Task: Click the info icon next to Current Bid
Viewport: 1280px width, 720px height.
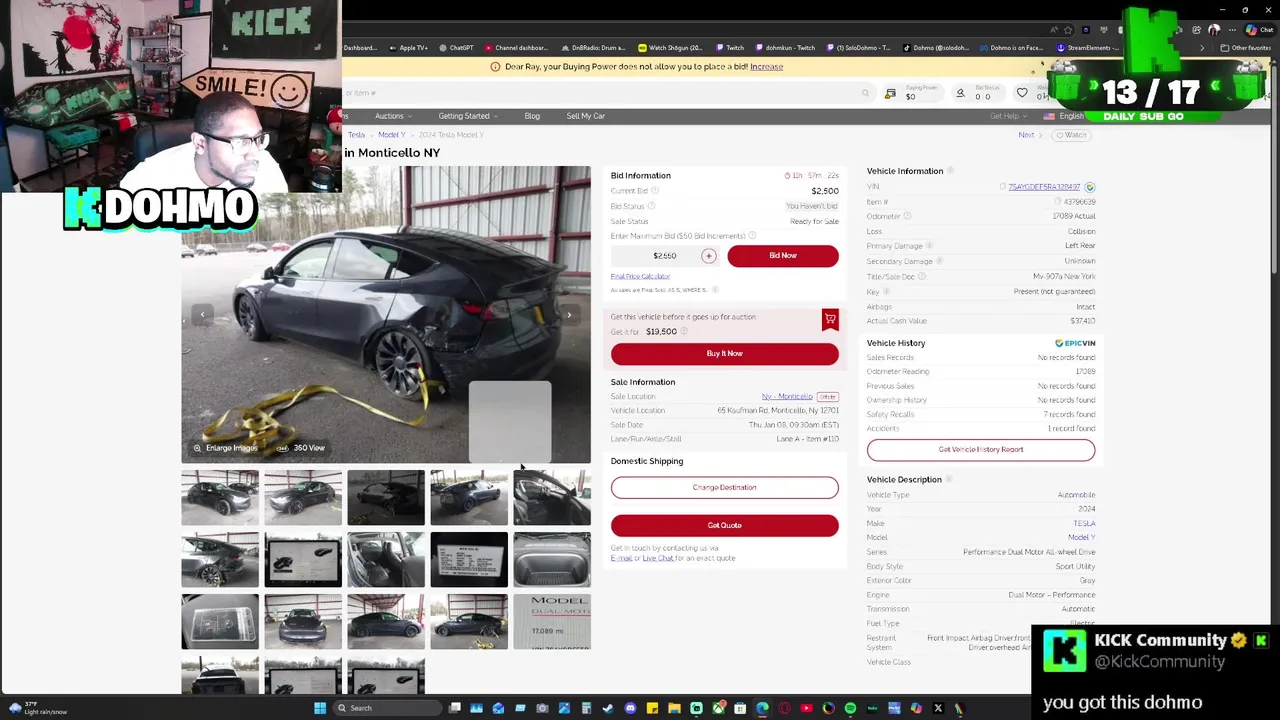Action: tap(656, 191)
